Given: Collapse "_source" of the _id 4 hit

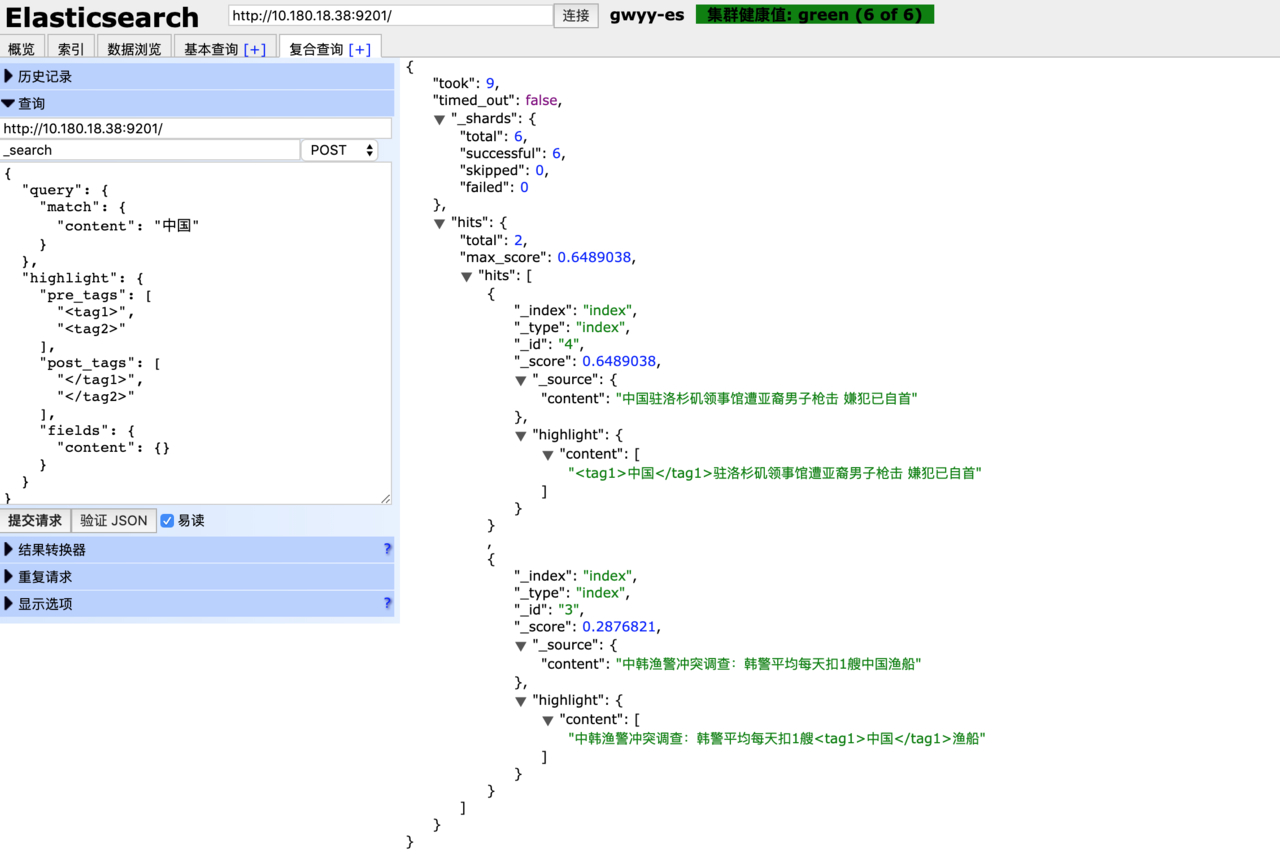Looking at the screenshot, I should [x=521, y=380].
